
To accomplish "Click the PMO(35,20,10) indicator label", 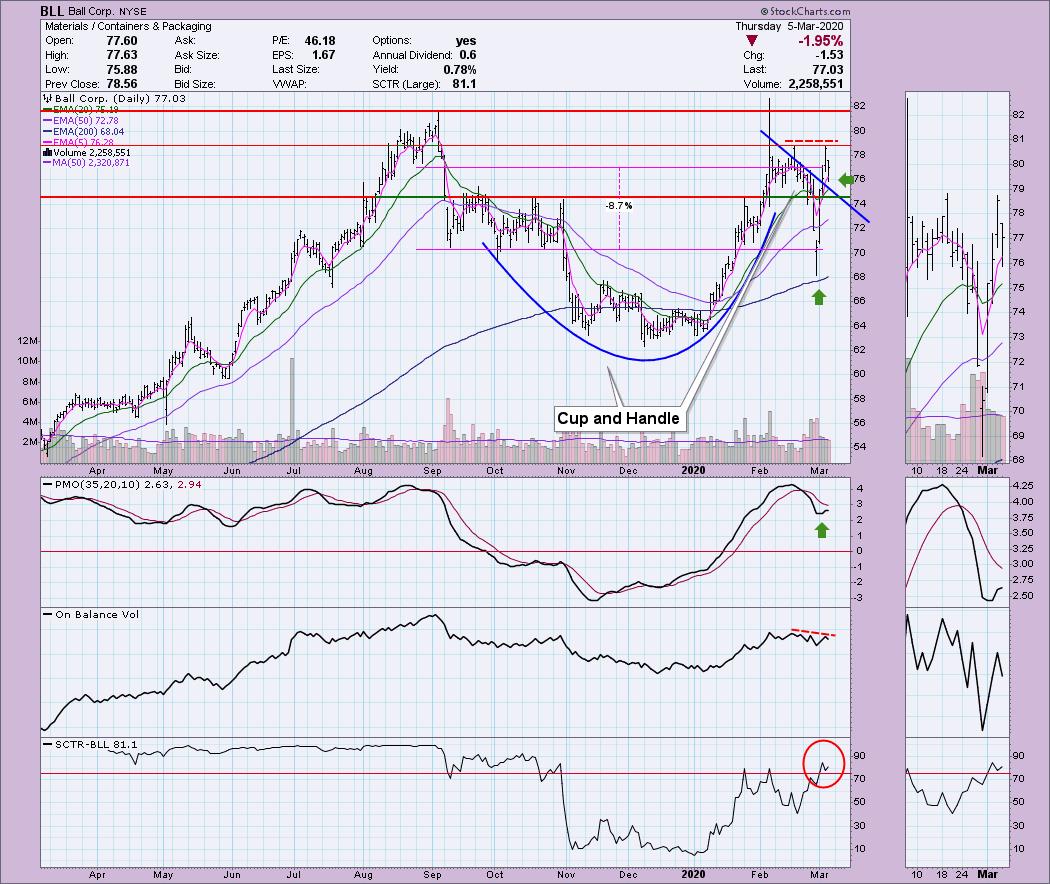I will tap(99, 484).
